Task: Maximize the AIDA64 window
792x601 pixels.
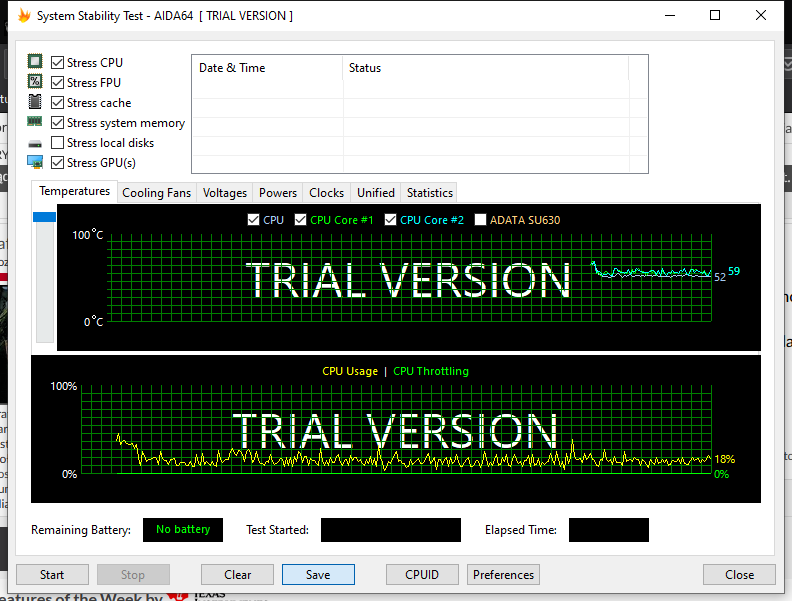Action: pos(715,15)
